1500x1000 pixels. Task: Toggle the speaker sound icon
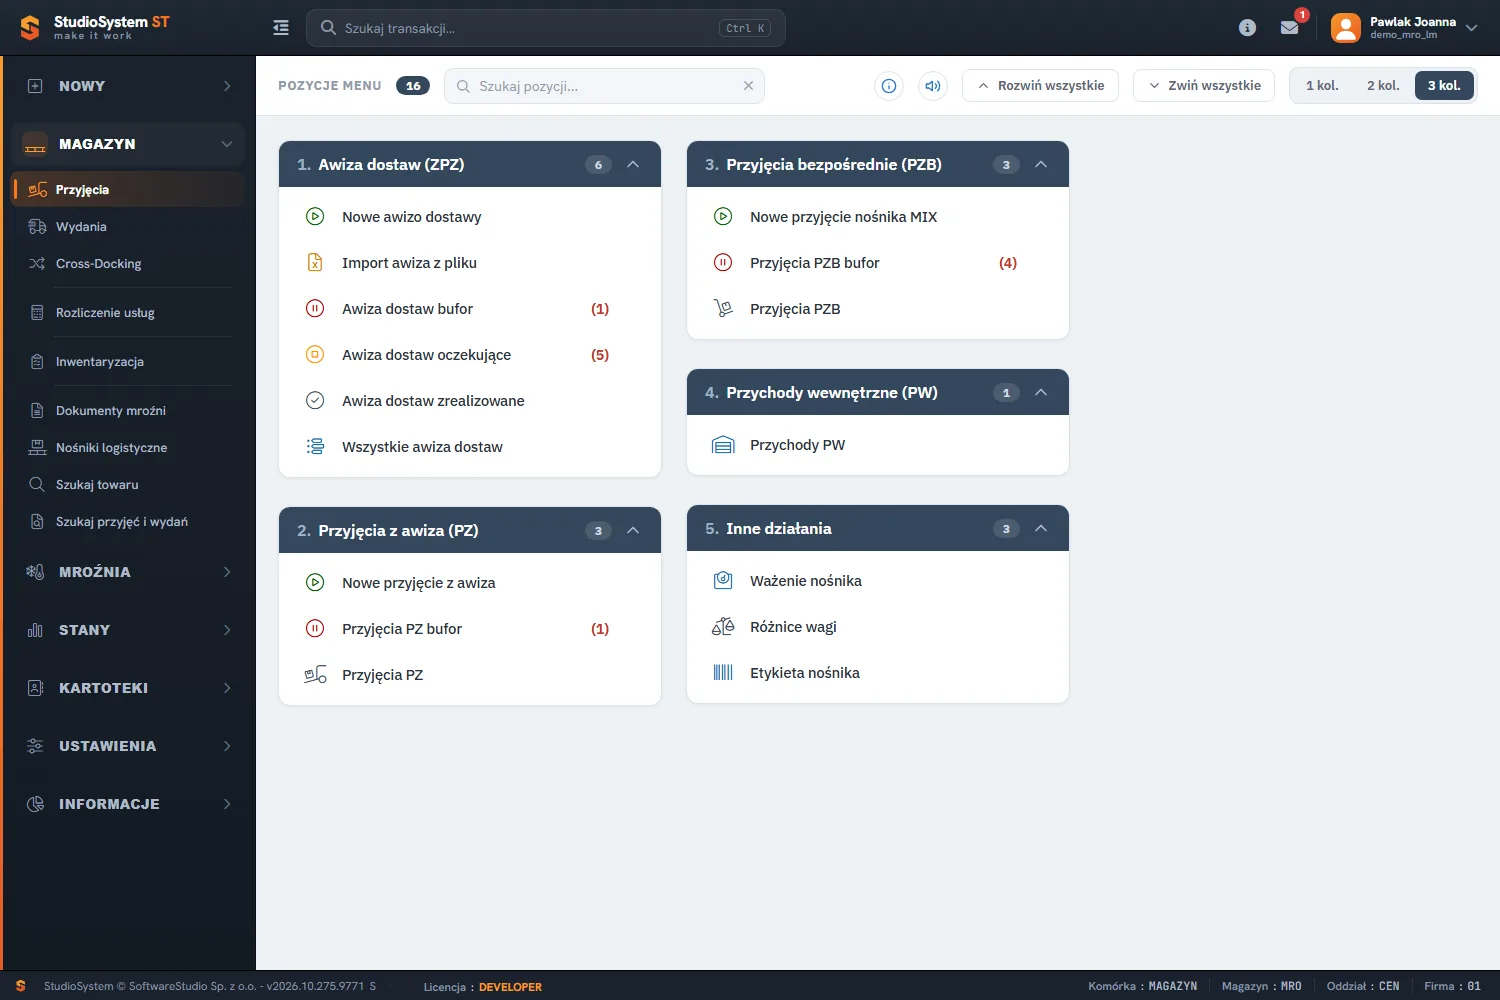[933, 86]
